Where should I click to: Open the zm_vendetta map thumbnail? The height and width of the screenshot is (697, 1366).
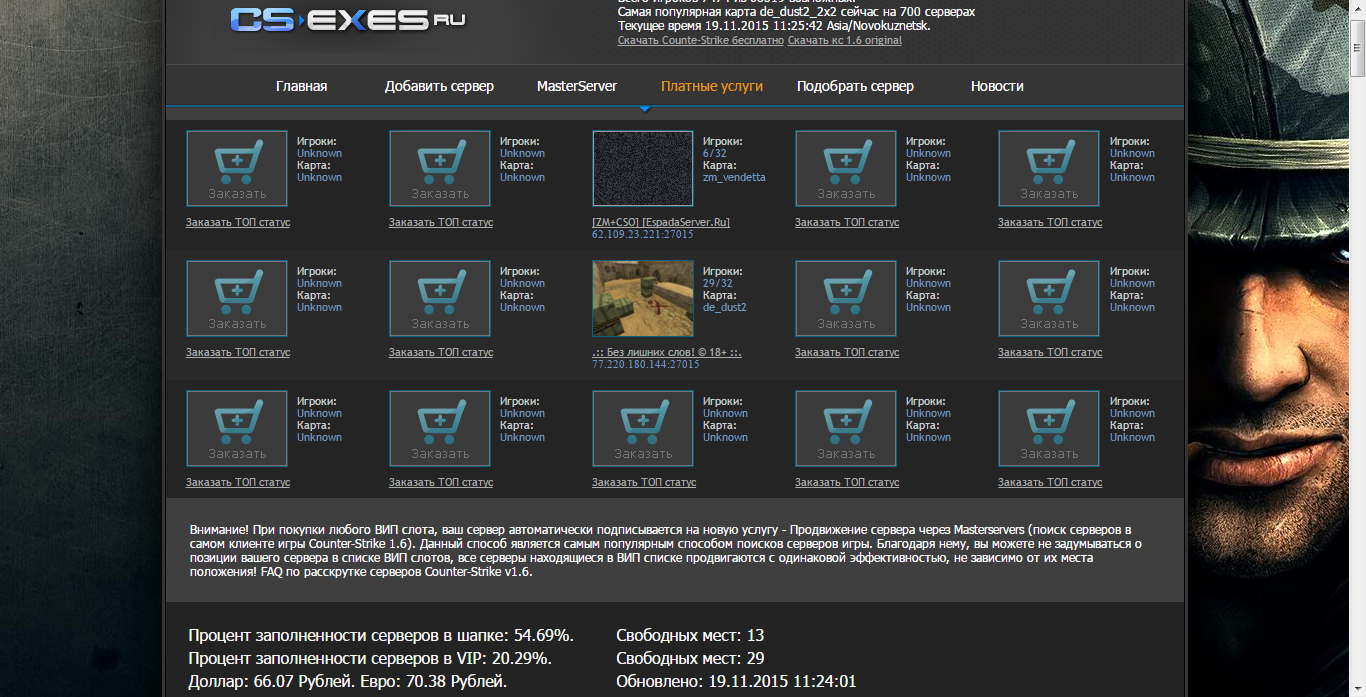pos(643,169)
